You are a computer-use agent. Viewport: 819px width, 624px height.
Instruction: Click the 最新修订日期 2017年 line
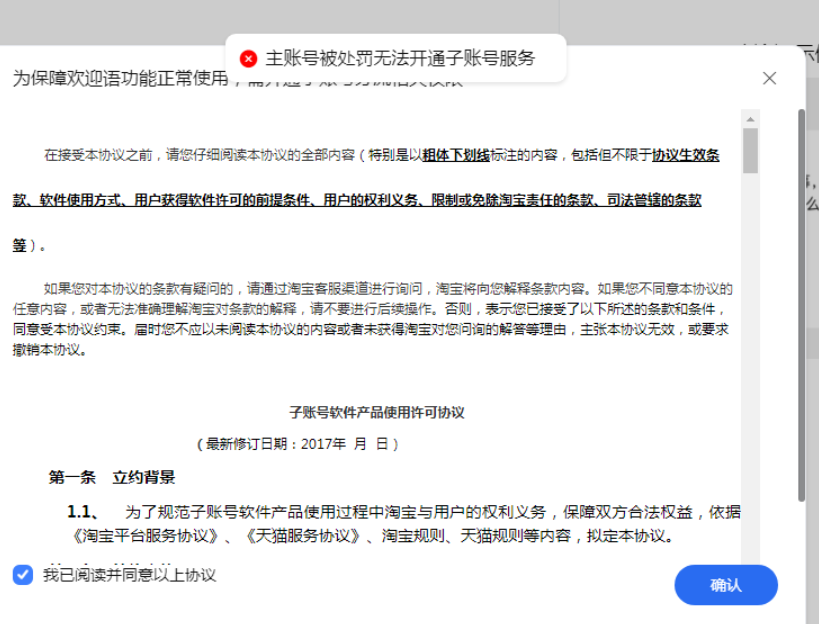point(298,444)
